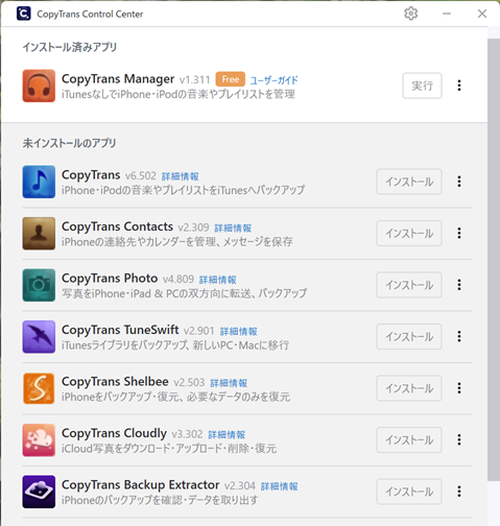The image size is (500, 526).
Task: Click the CopyTrans Backup Extractor title text
Action: (x=141, y=485)
